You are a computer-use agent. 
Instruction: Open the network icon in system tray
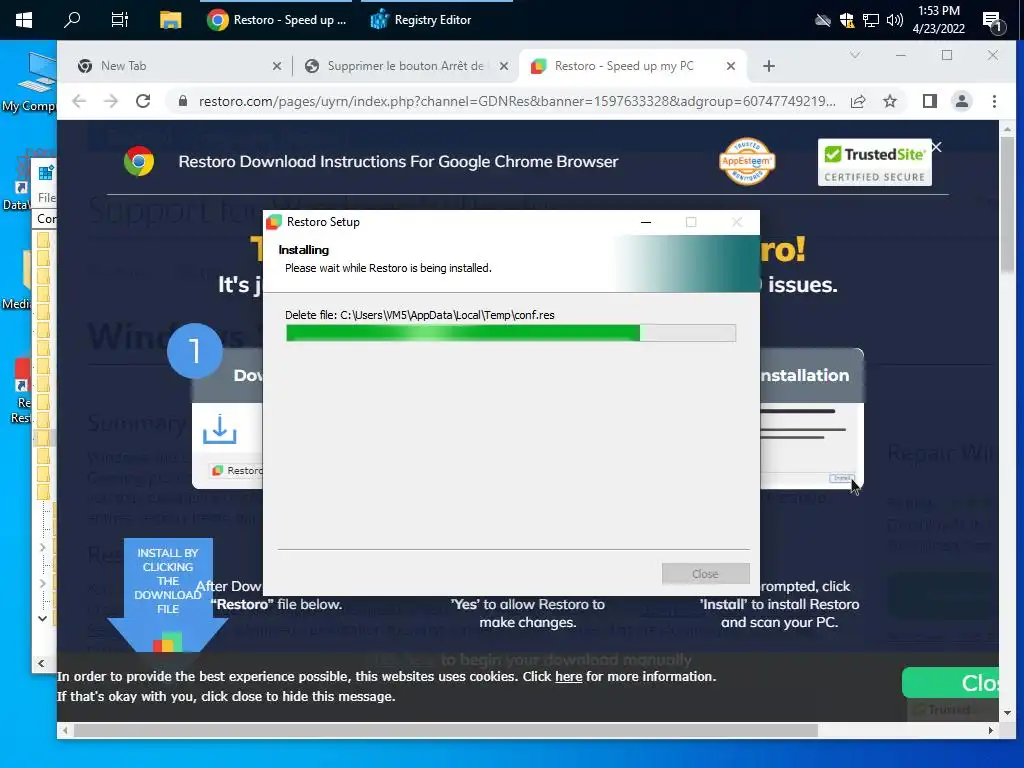pos(871,20)
